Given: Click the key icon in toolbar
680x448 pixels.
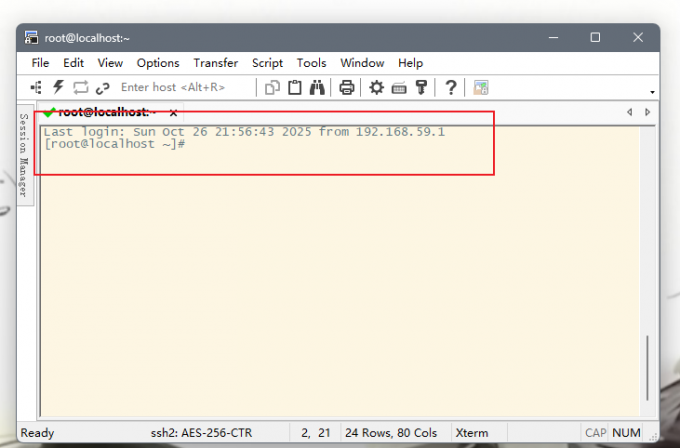Looking at the screenshot, I should pyautogui.click(x=421, y=88).
